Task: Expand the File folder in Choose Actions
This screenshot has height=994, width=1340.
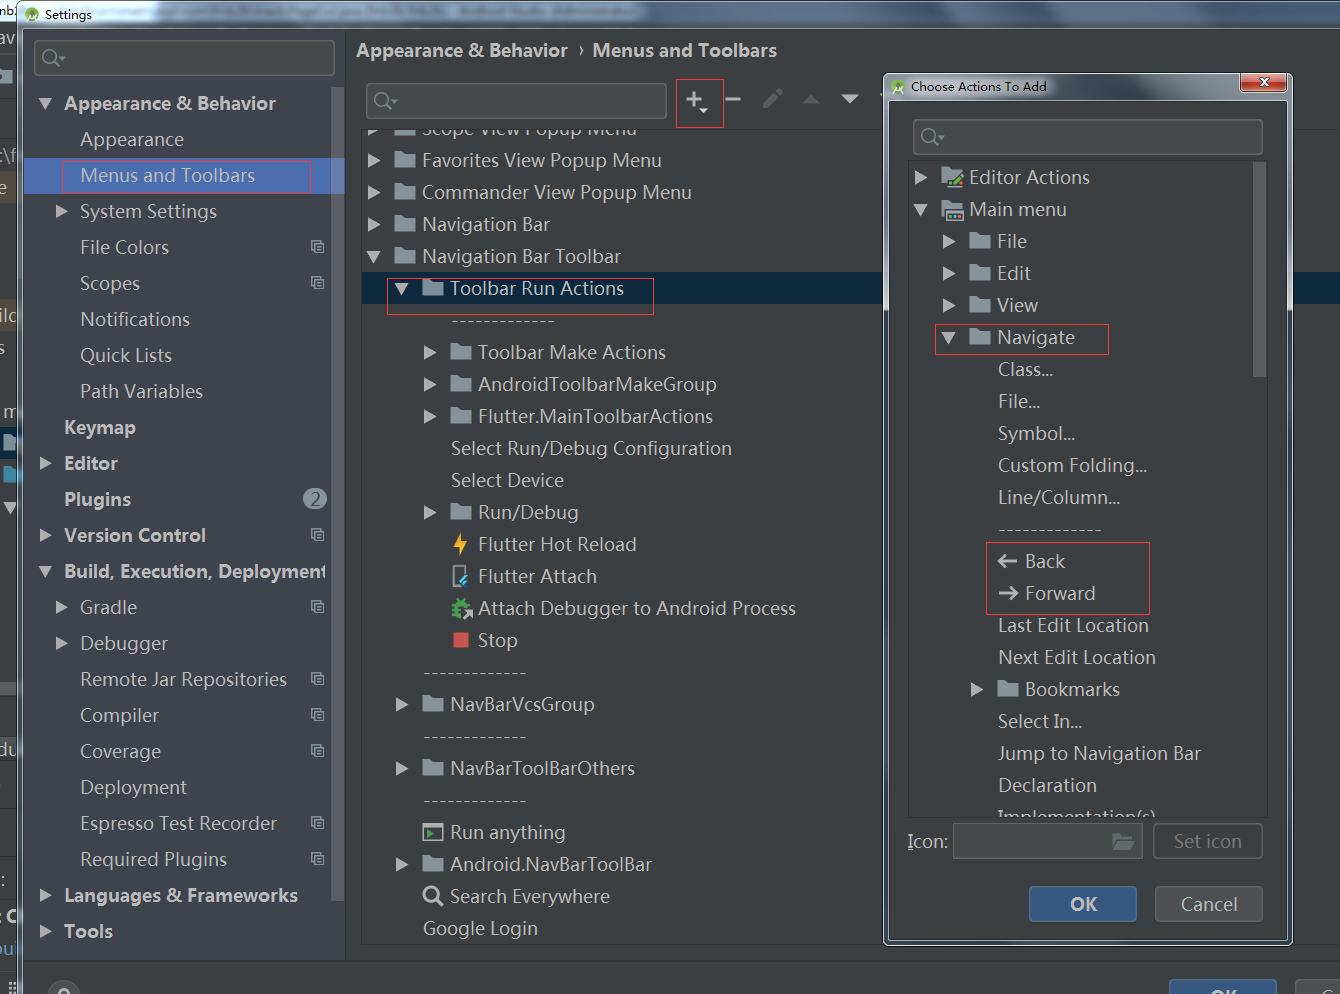Action: [x=949, y=240]
